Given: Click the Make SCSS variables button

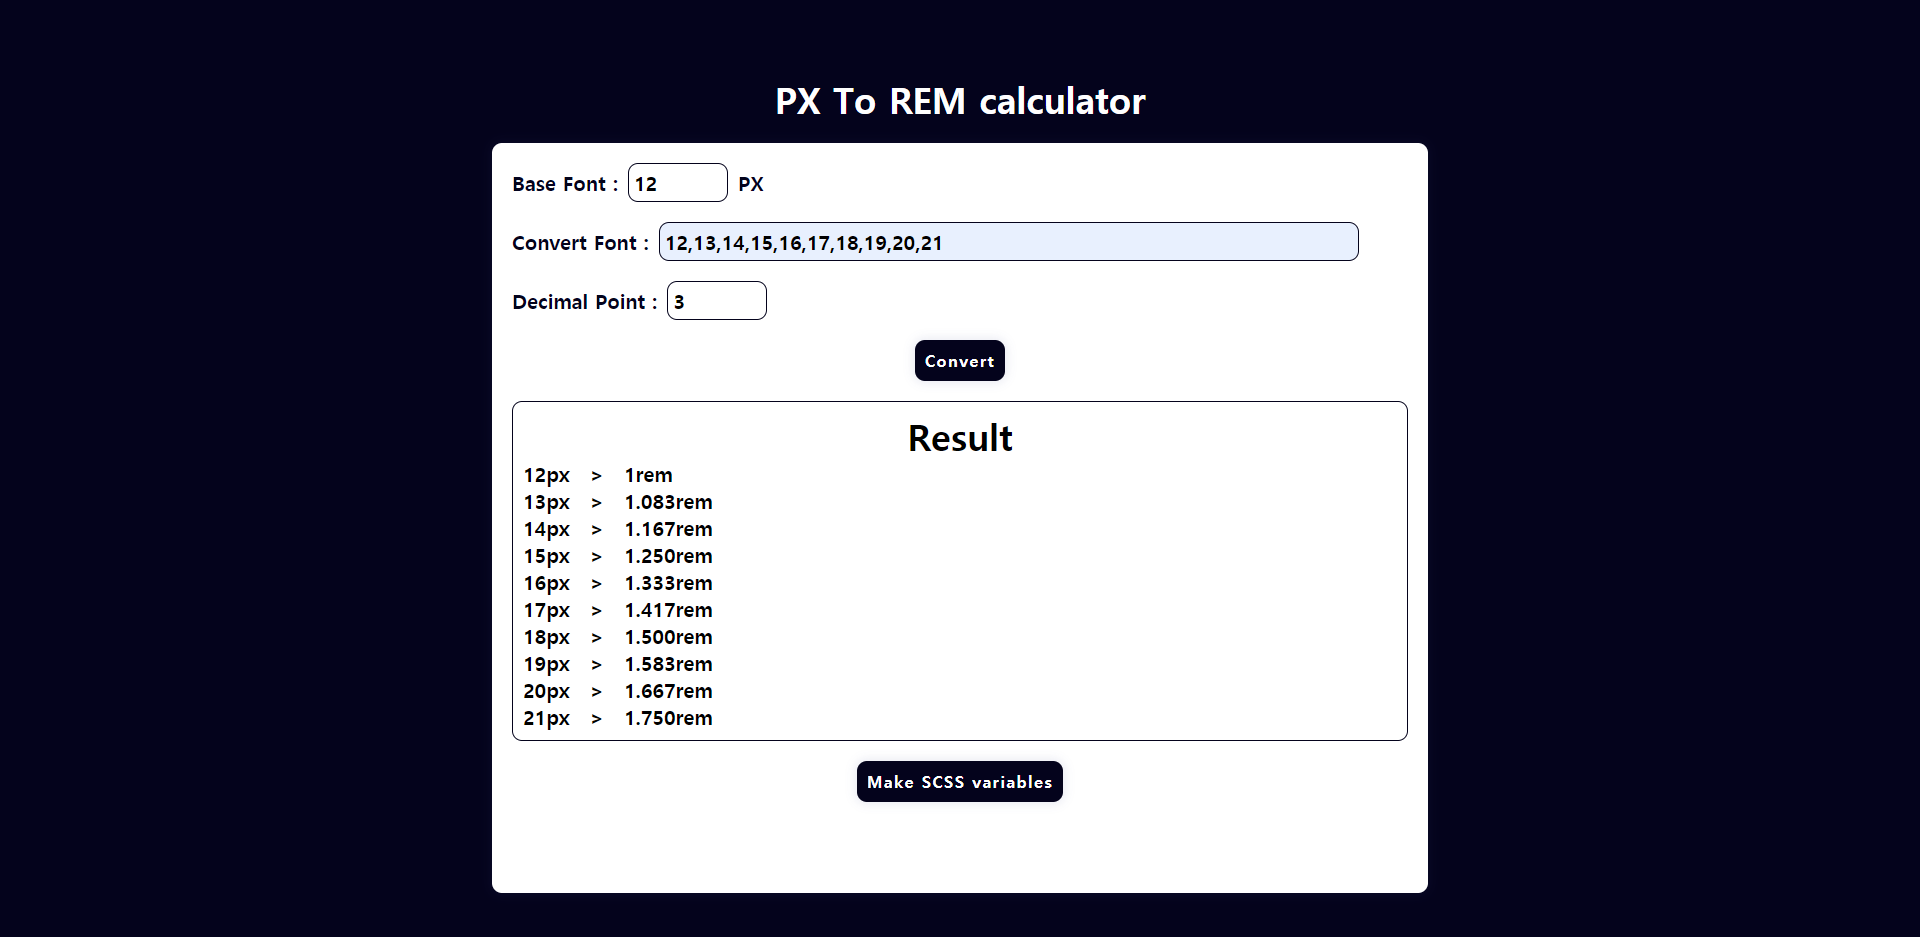Looking at the screenshot, I should click(959, 781).
